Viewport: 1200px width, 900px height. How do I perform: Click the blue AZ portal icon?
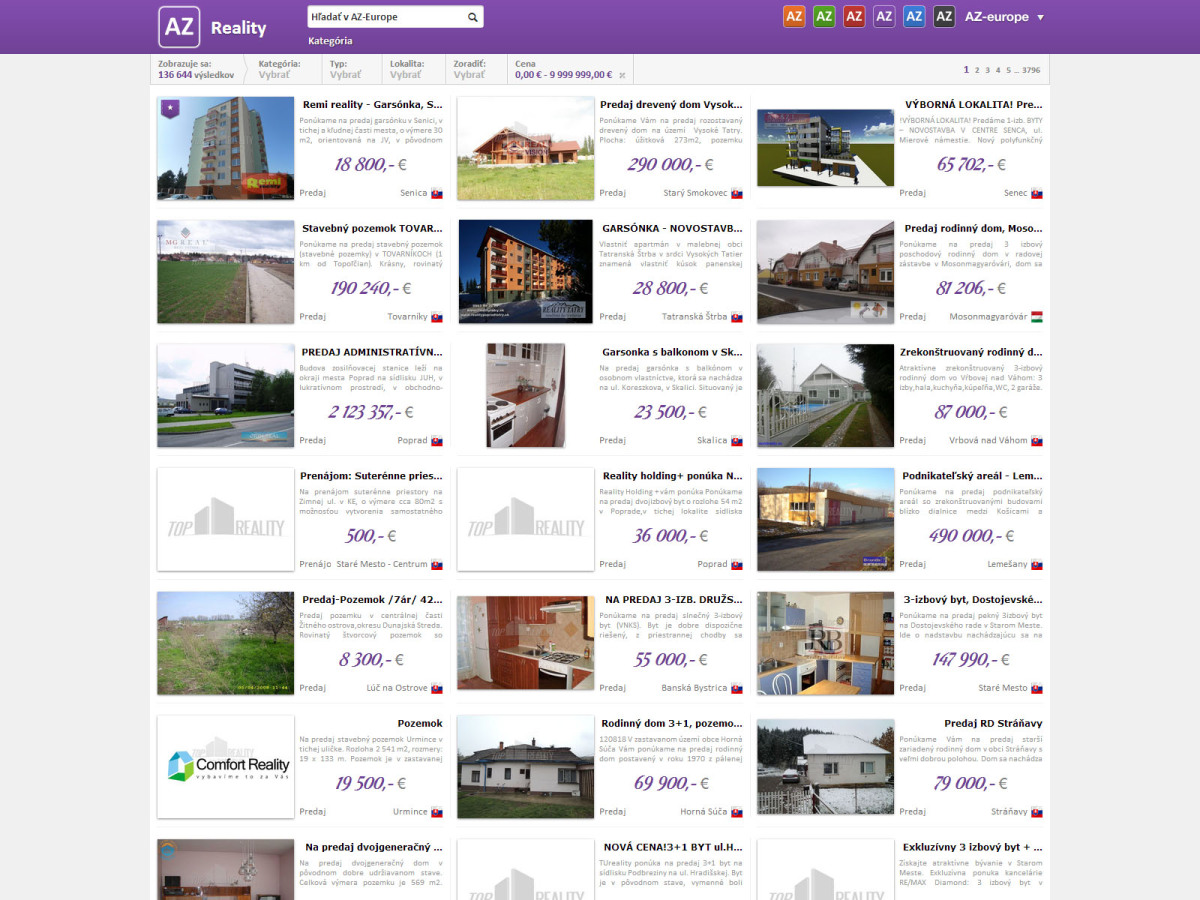click(914, 16)
